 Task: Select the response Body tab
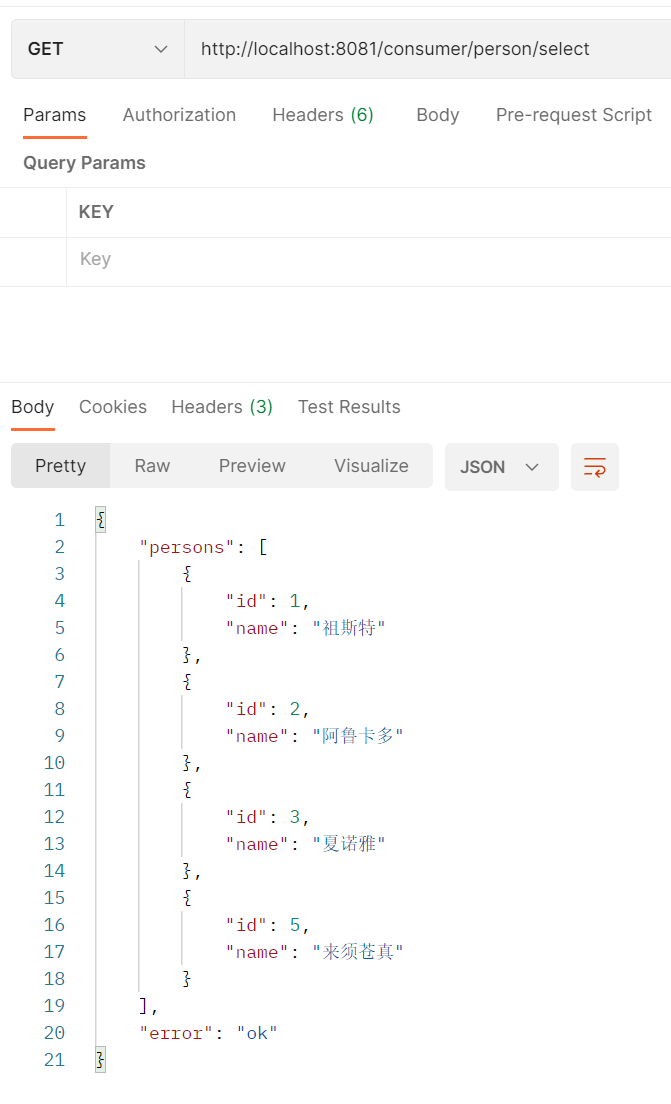pos(32,407)
